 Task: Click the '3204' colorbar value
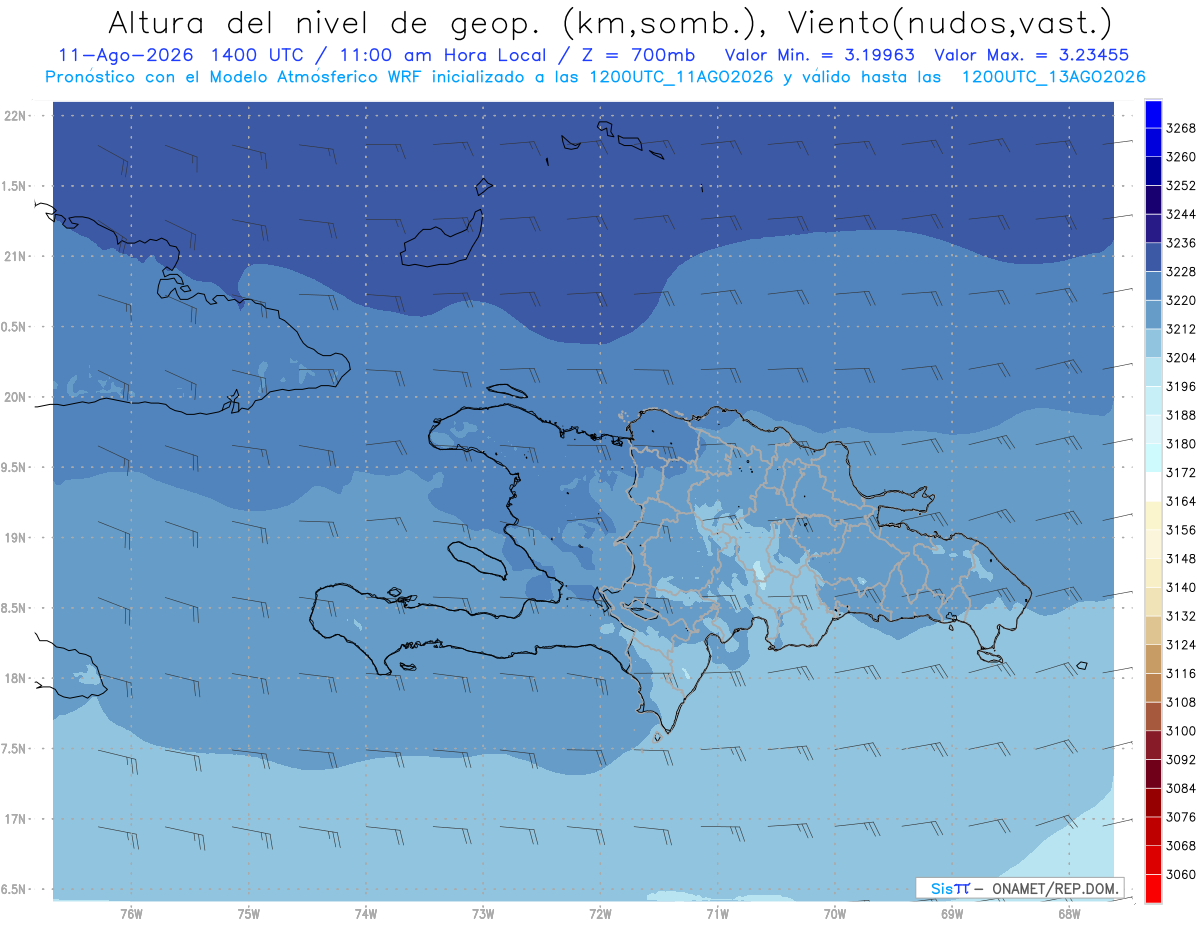1181,358
